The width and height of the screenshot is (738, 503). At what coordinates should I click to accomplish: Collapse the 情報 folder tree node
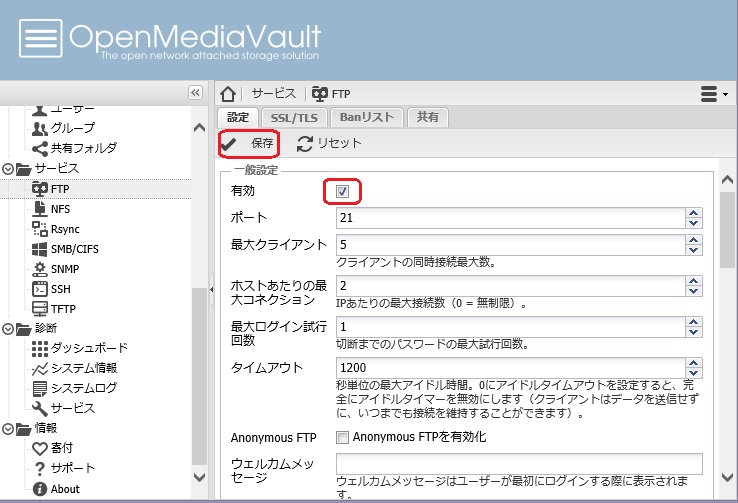click(x=8, y=429)
